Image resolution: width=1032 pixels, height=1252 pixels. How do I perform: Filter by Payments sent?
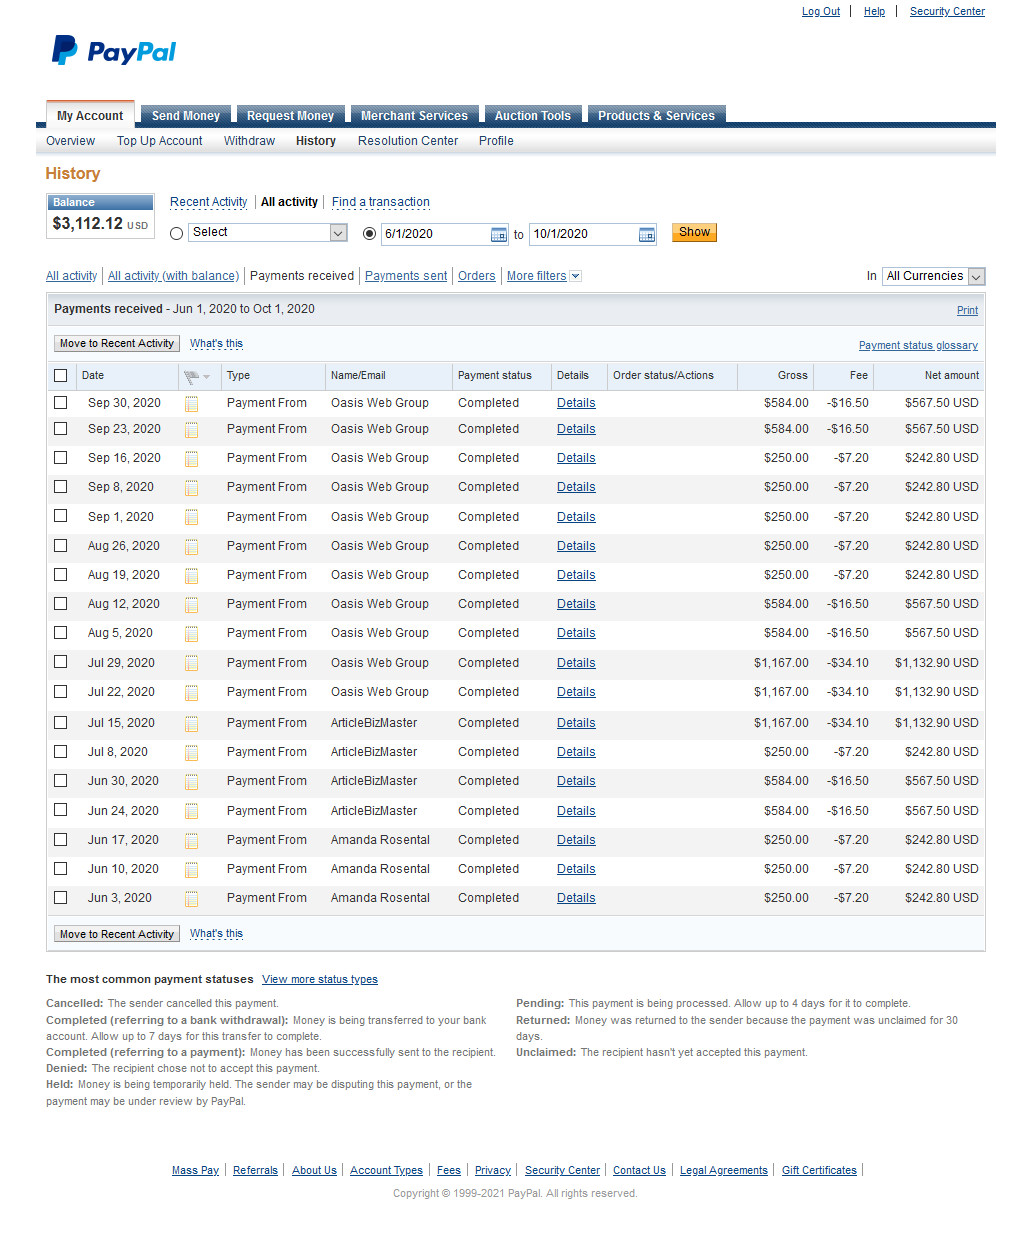(x=406, y=276)
